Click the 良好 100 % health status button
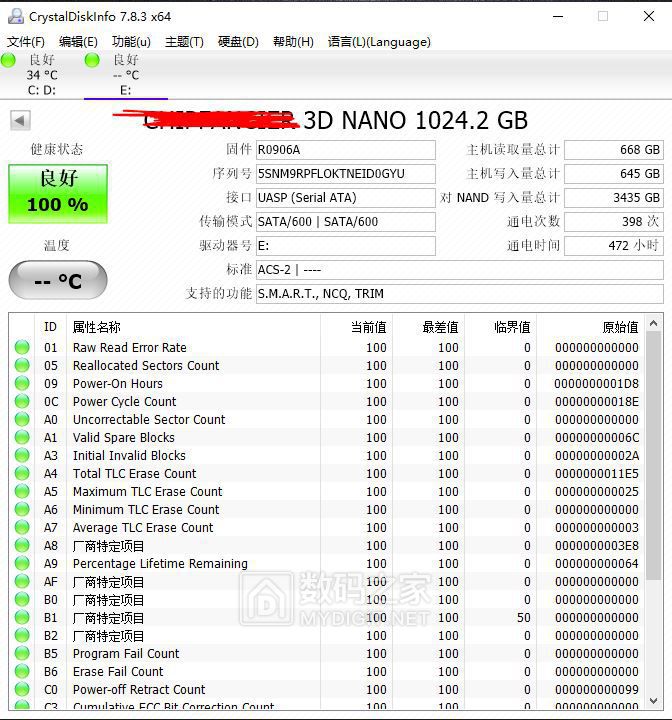The width and height of the screenshot is (672, 720). pyautogui.click(x=58, y=194)
